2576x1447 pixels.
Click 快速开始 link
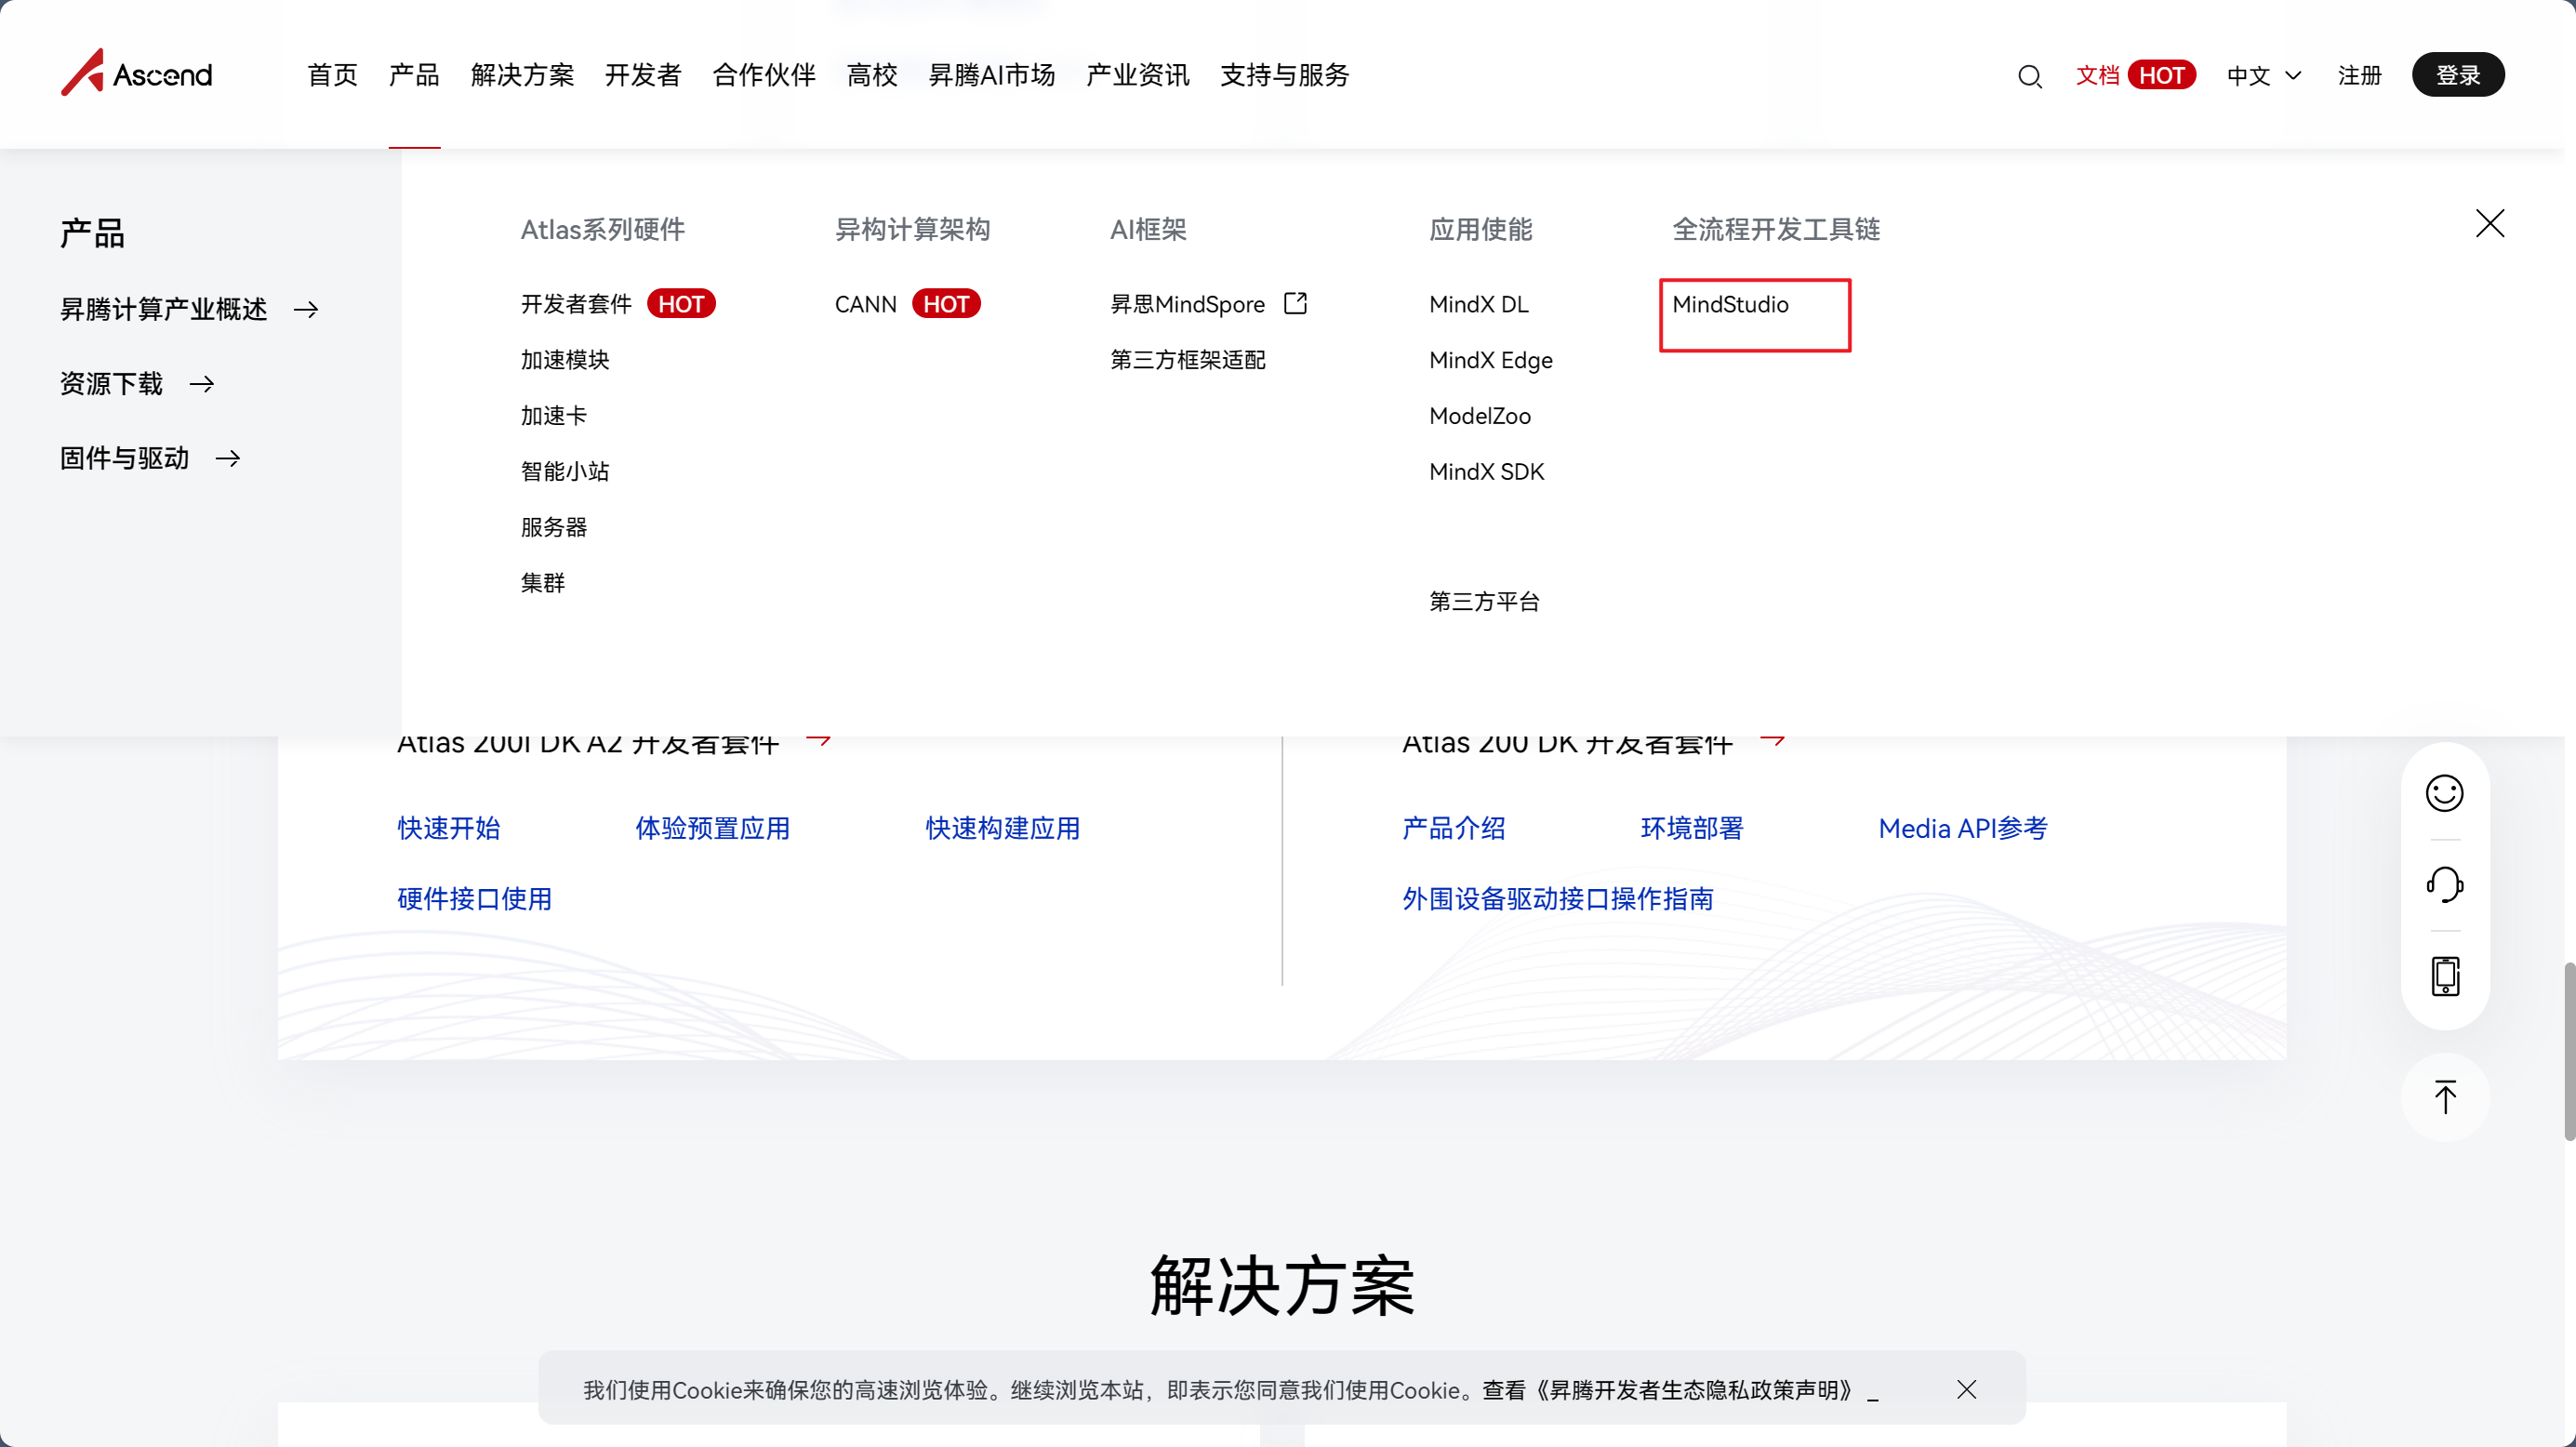tap(449, 828)
